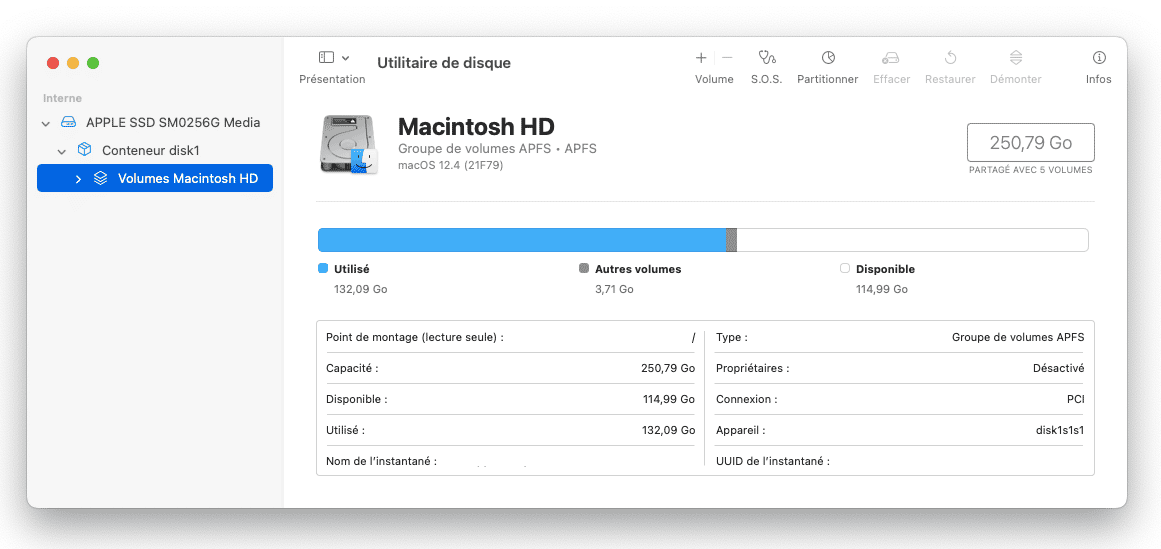Click the Infos toolbar label
1161x549 pixels.
tap(1099, 79)
